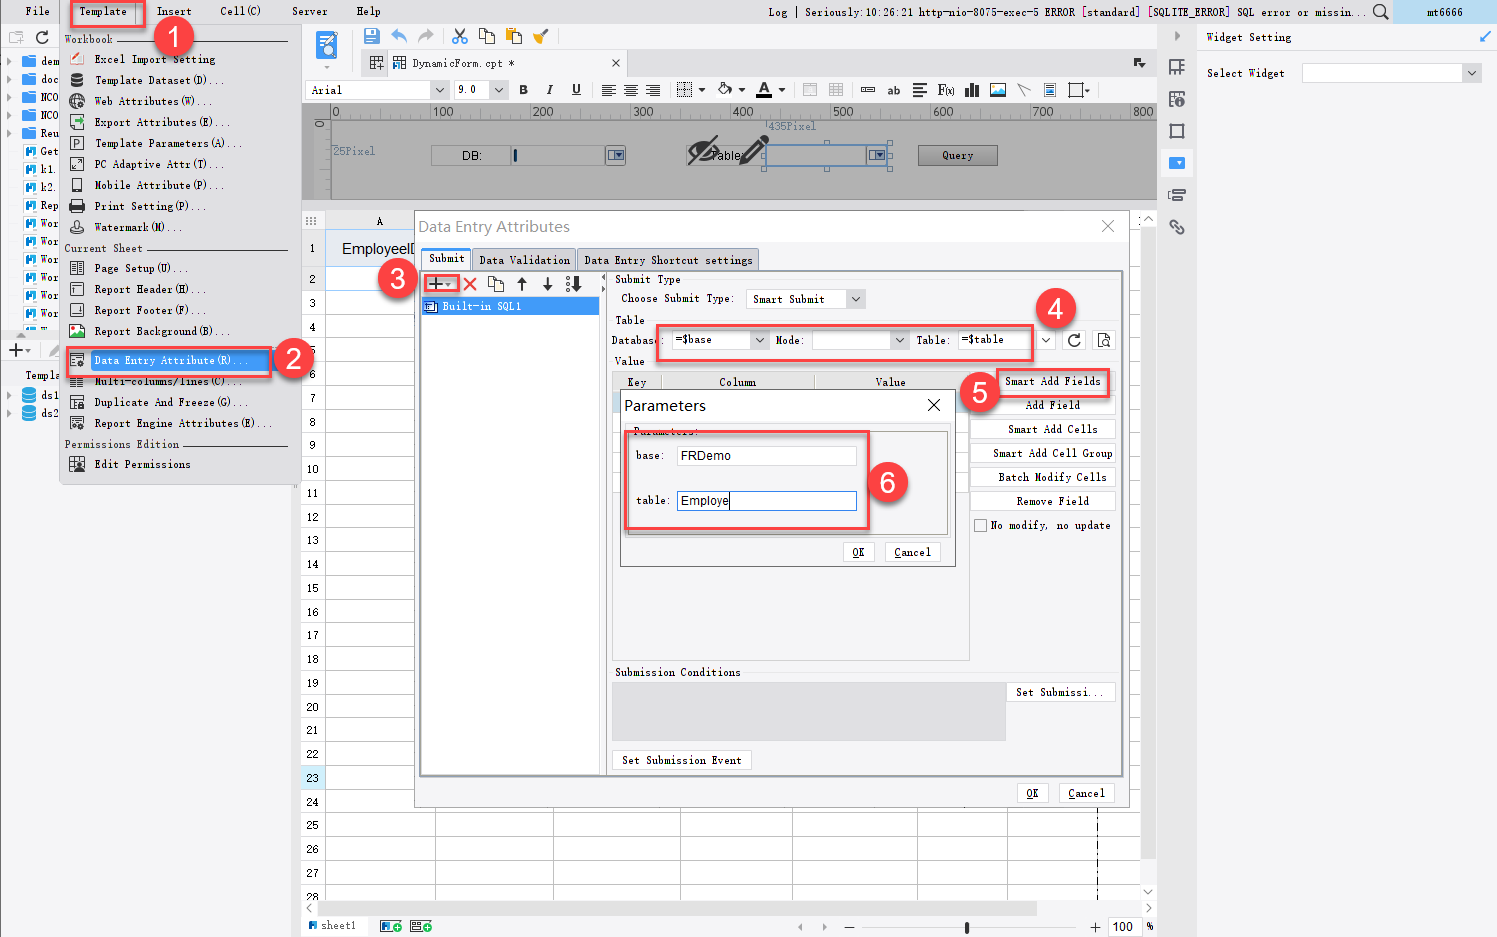The height and width of the screenshot is (937, 1497).
Task: Click the table parameter input showing 'Employe'
Action: pos(766,500)
